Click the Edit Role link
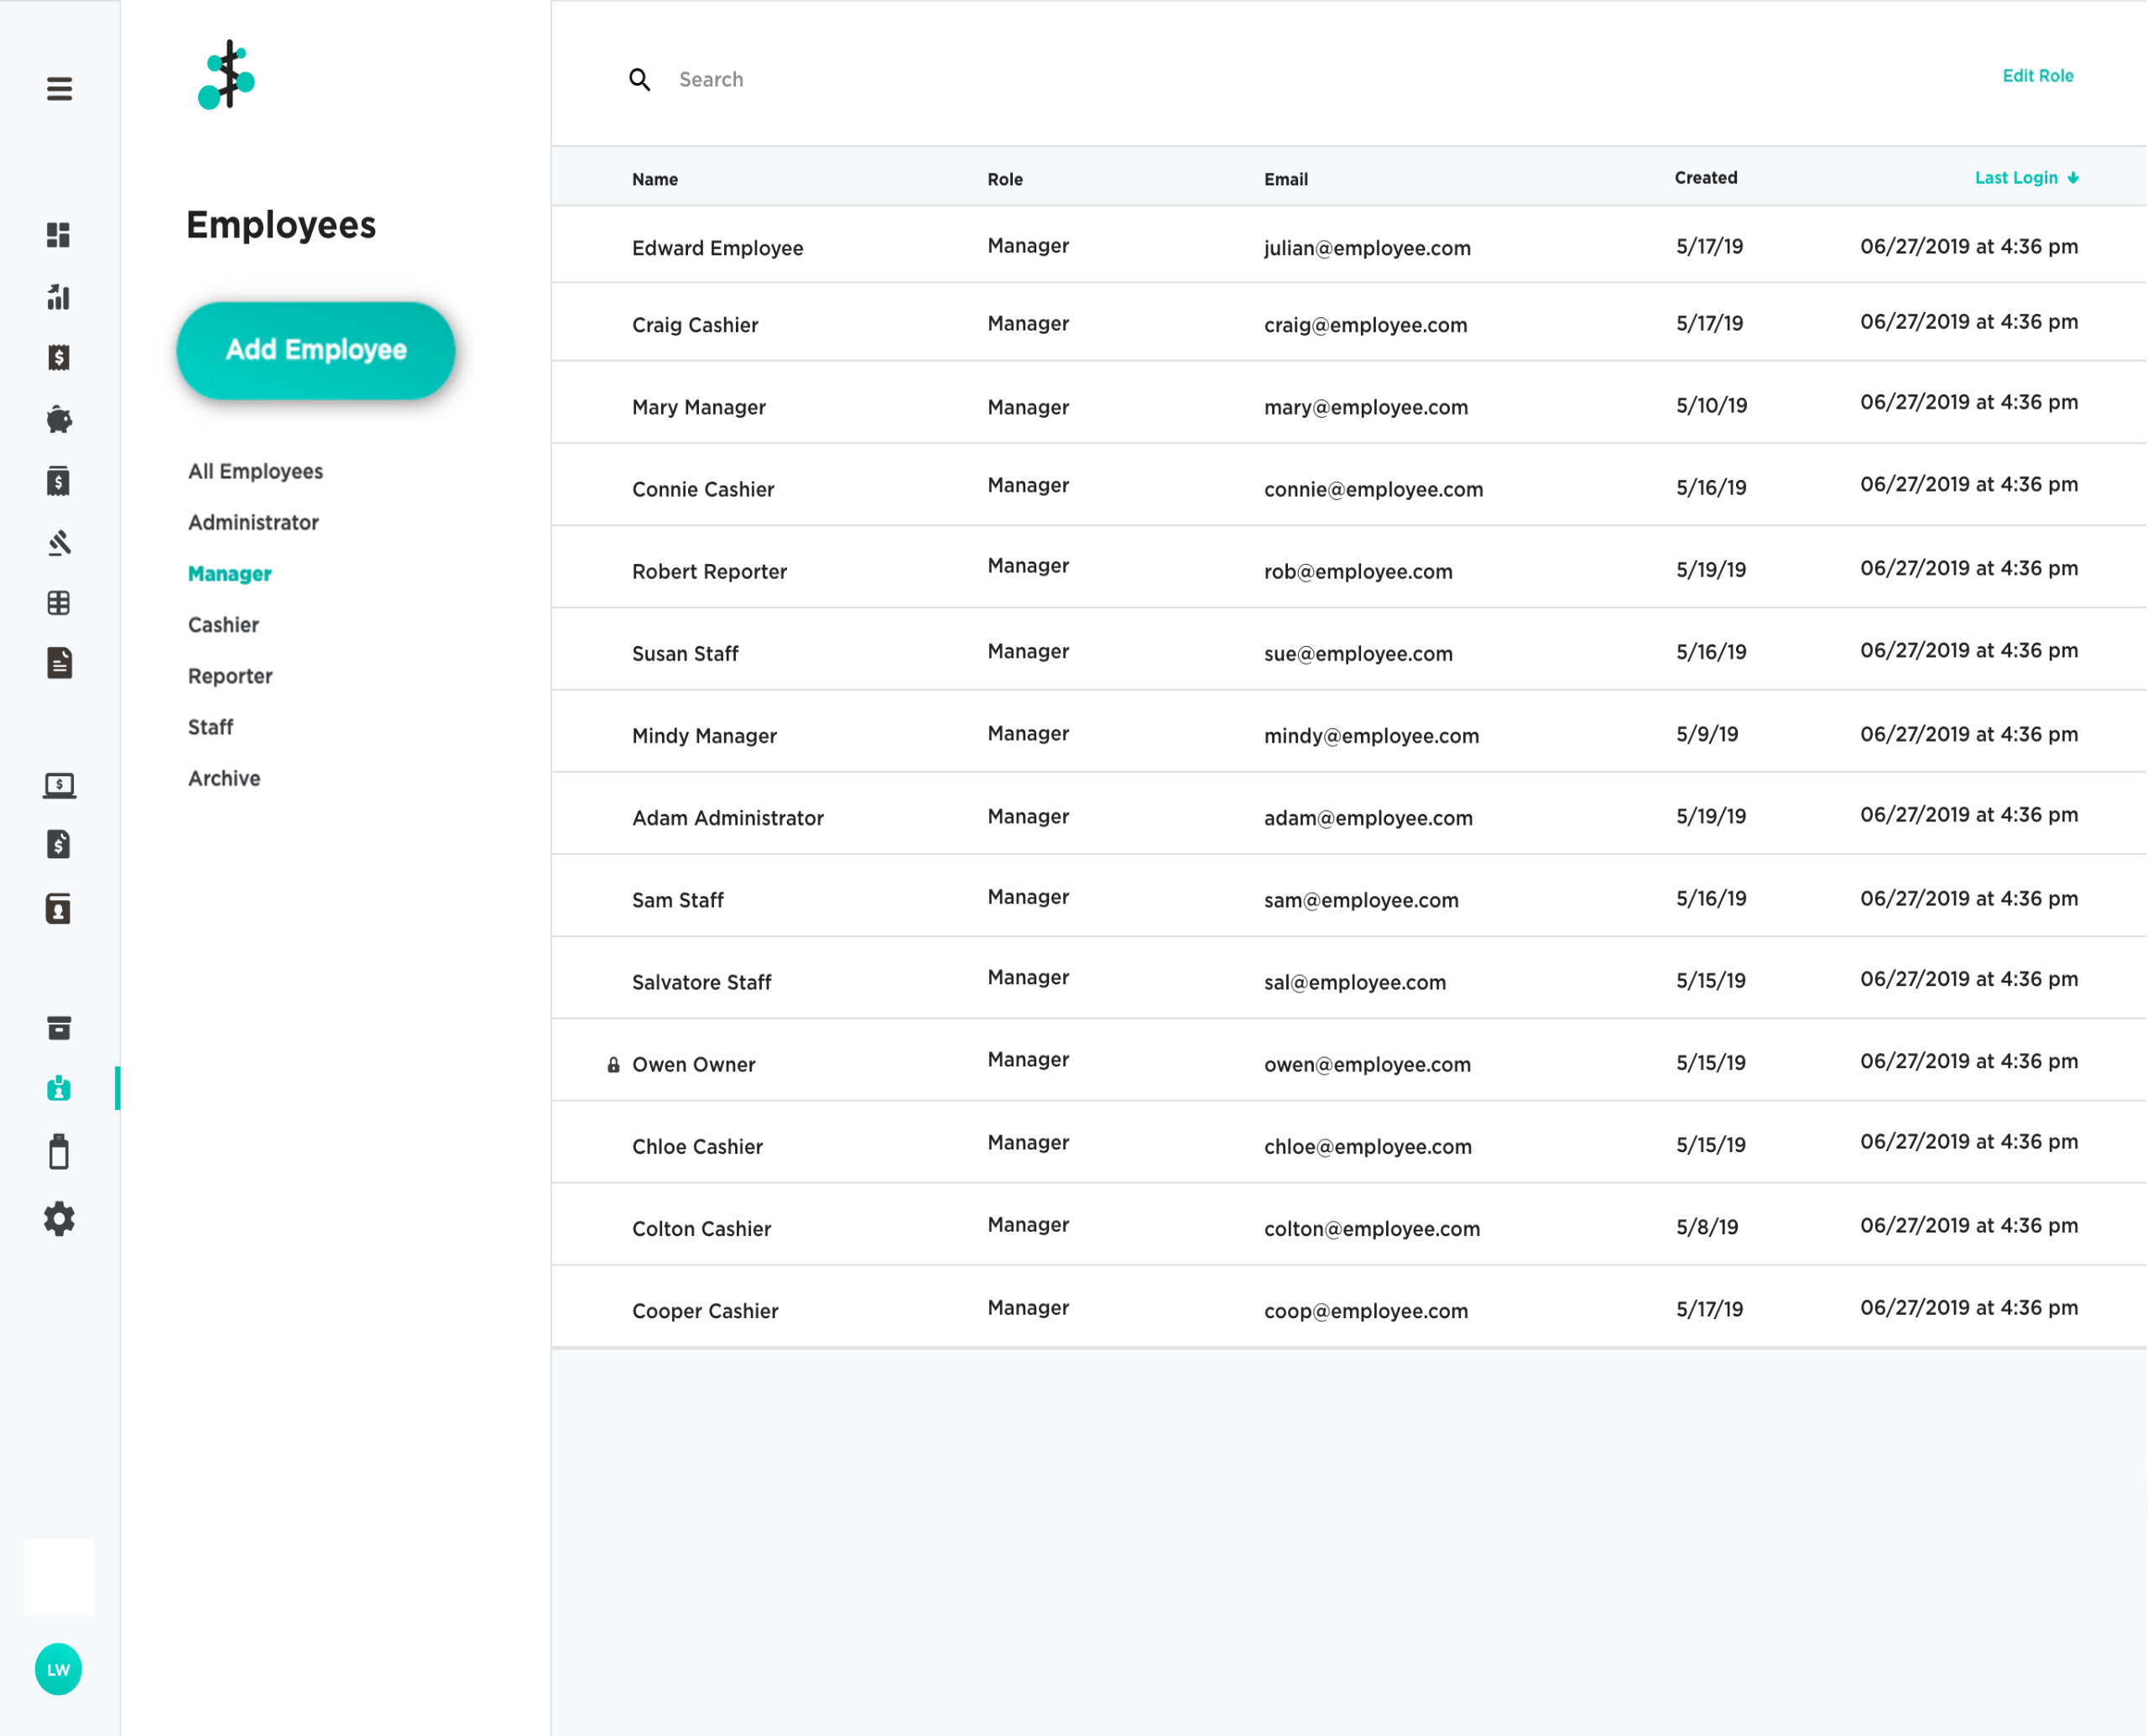This screenshot has height=1736, width=2148. coord(2037,76)
